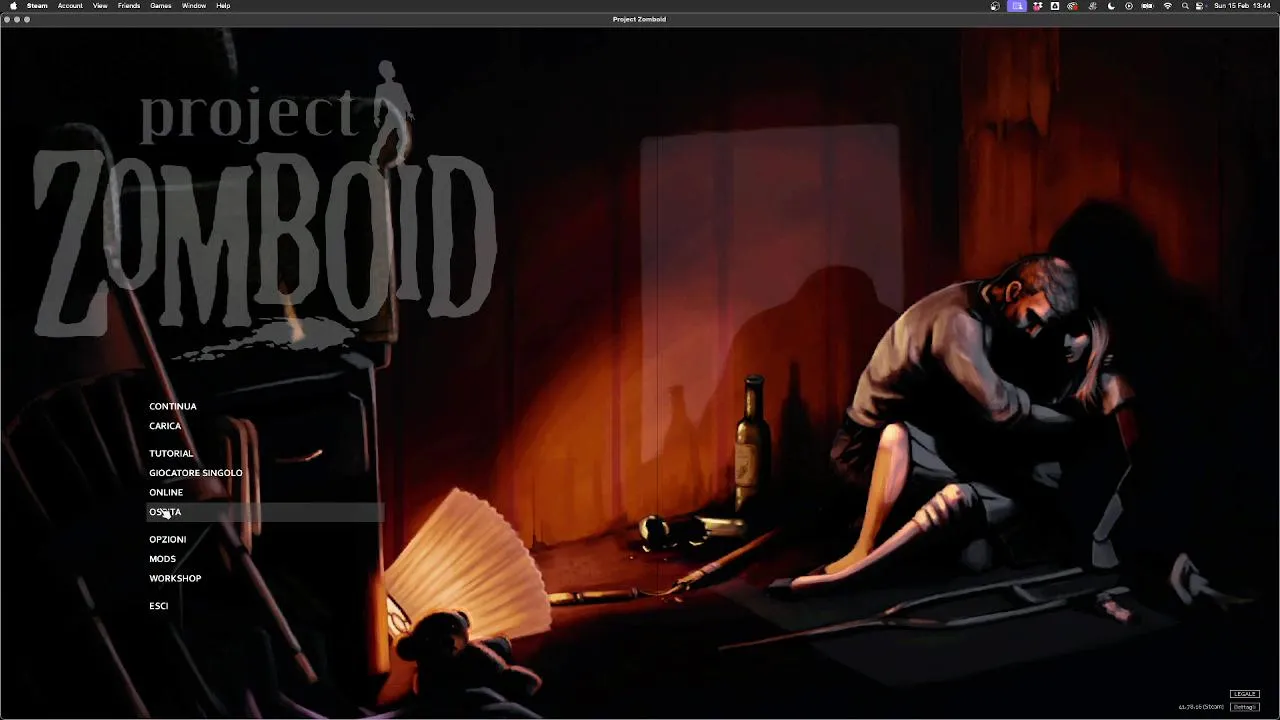Start the TUTORIAL from the main menu
This screenshot has height=720, width=1280.
tap(171, 453)
